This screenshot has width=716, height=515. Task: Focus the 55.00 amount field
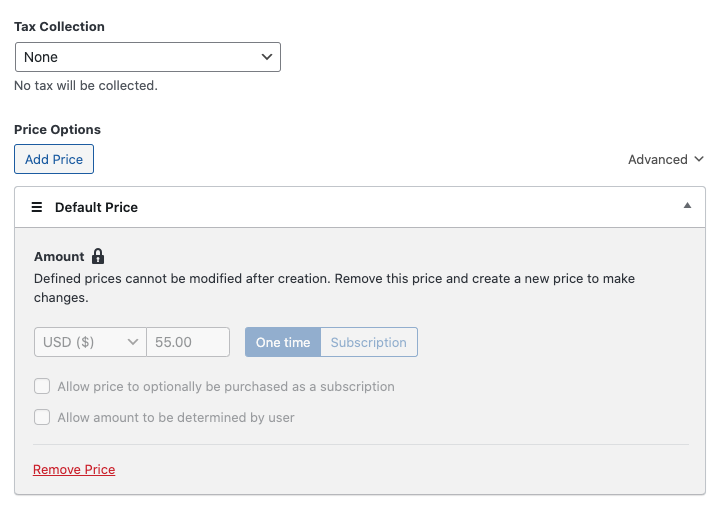coord(188,342)
